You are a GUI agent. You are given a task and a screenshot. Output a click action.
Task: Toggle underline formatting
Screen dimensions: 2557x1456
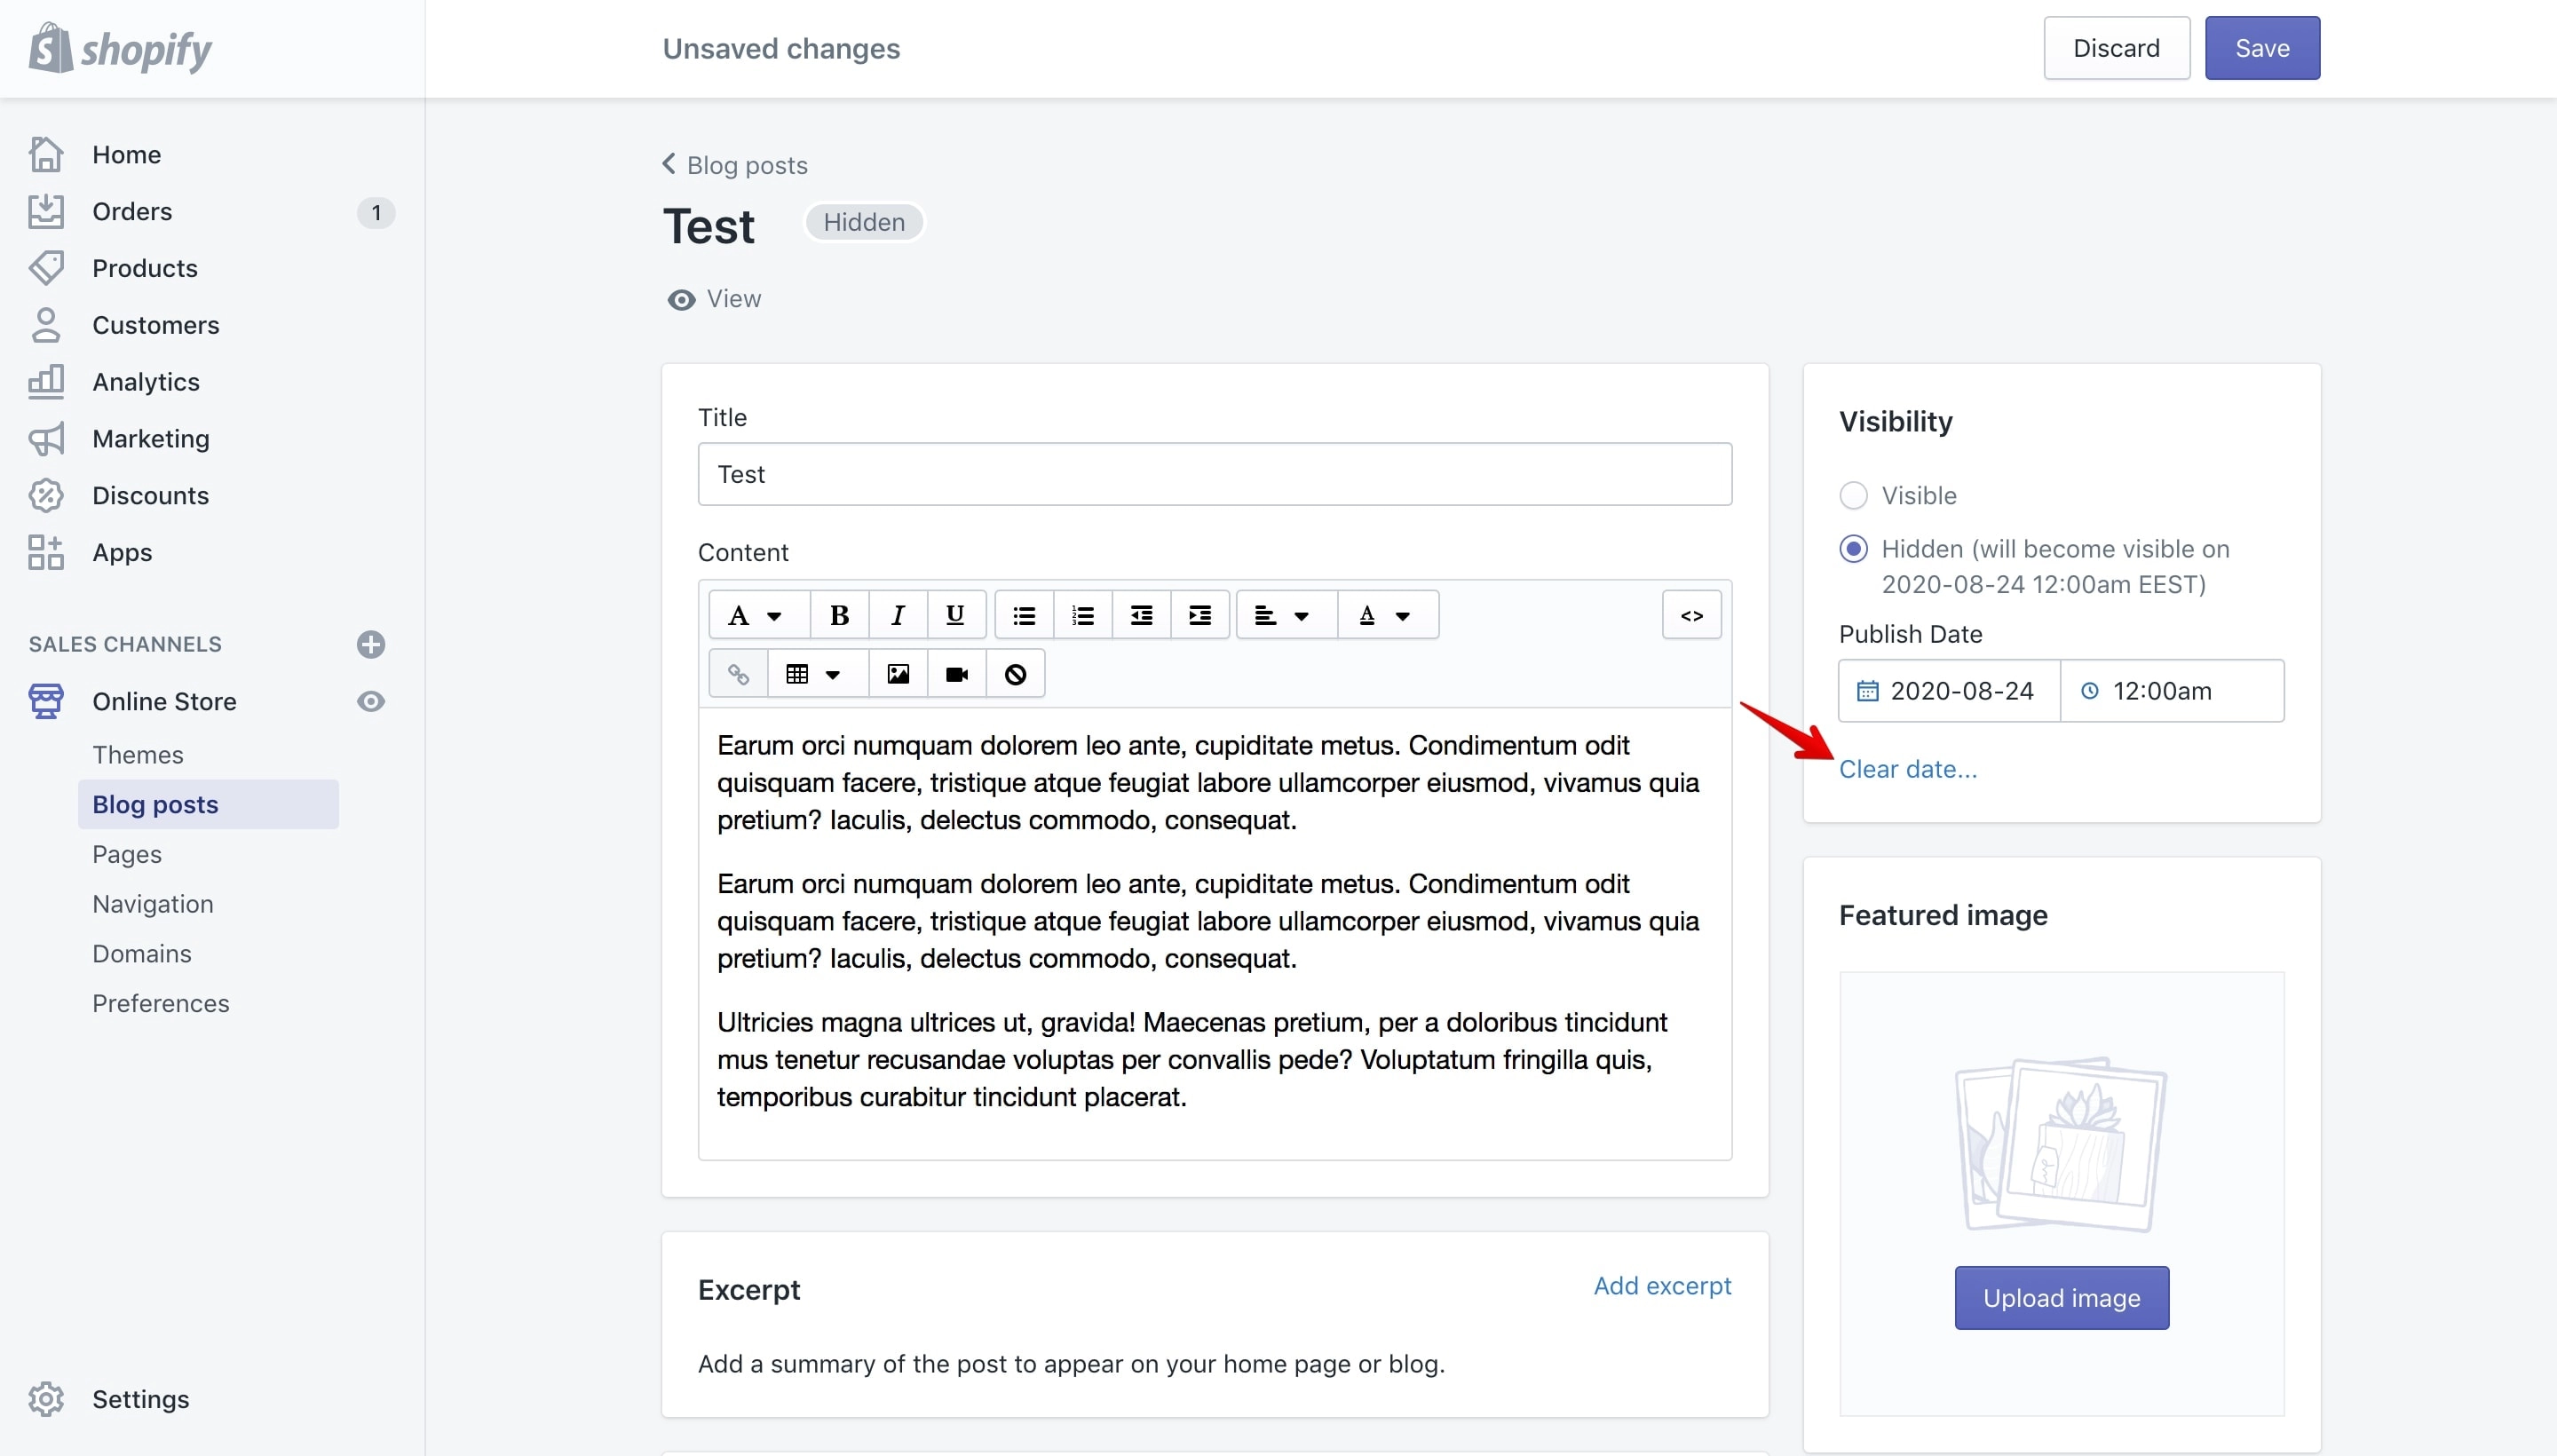point(955,615)
